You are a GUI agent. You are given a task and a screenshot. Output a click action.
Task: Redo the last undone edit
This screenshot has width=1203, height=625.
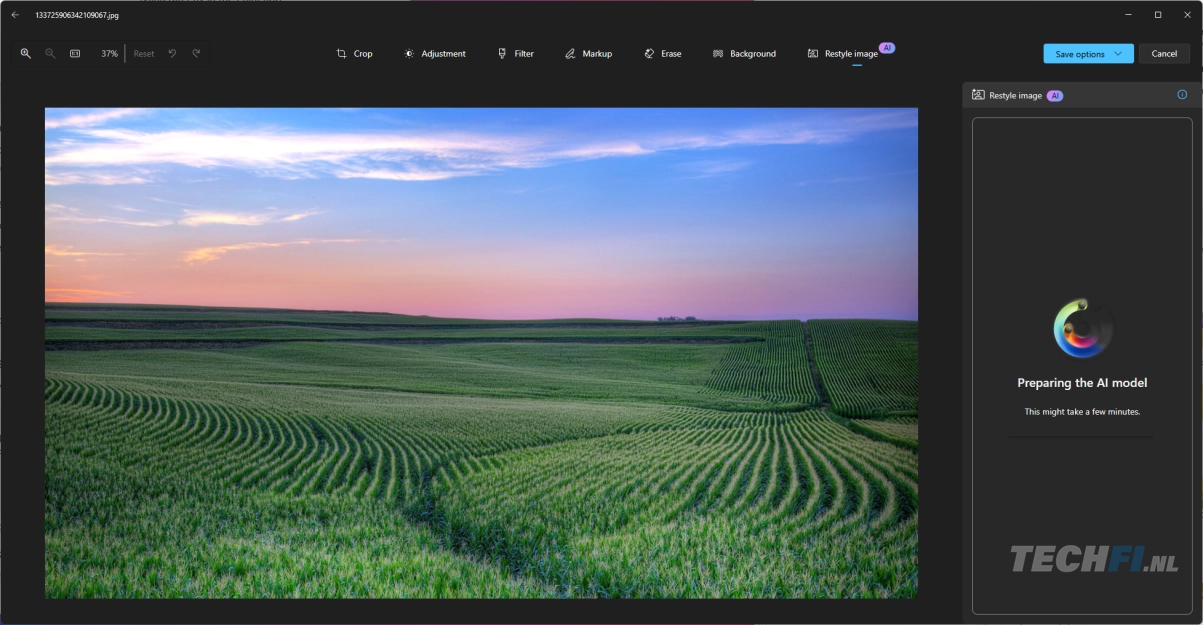196,54
